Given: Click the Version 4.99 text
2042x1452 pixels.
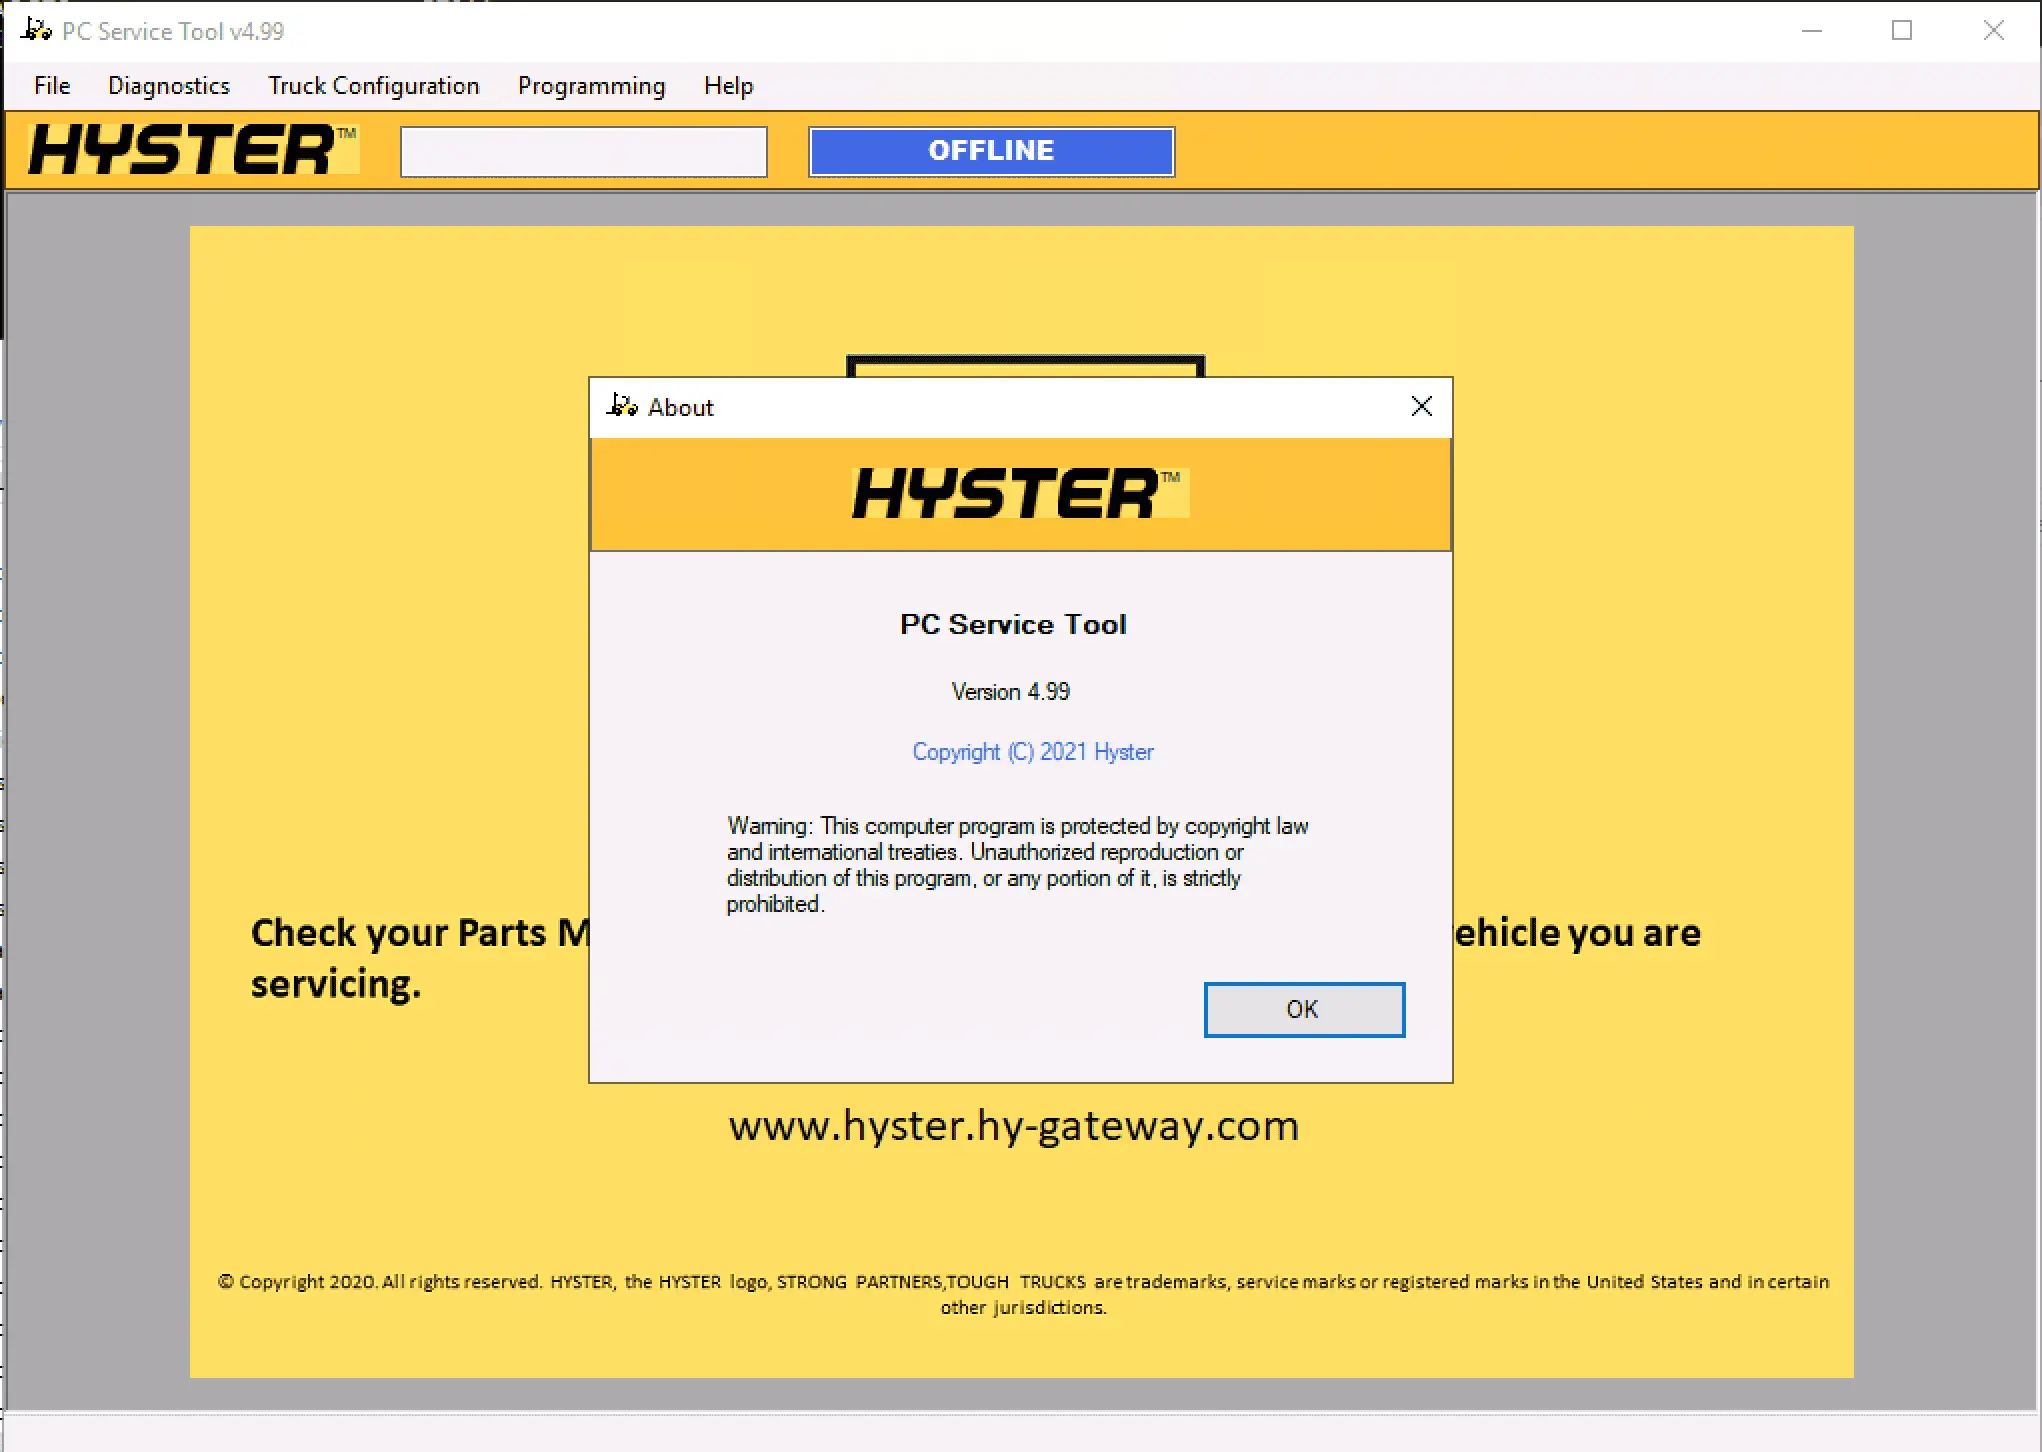Looking at the screenshot, I should (1011, 692).
